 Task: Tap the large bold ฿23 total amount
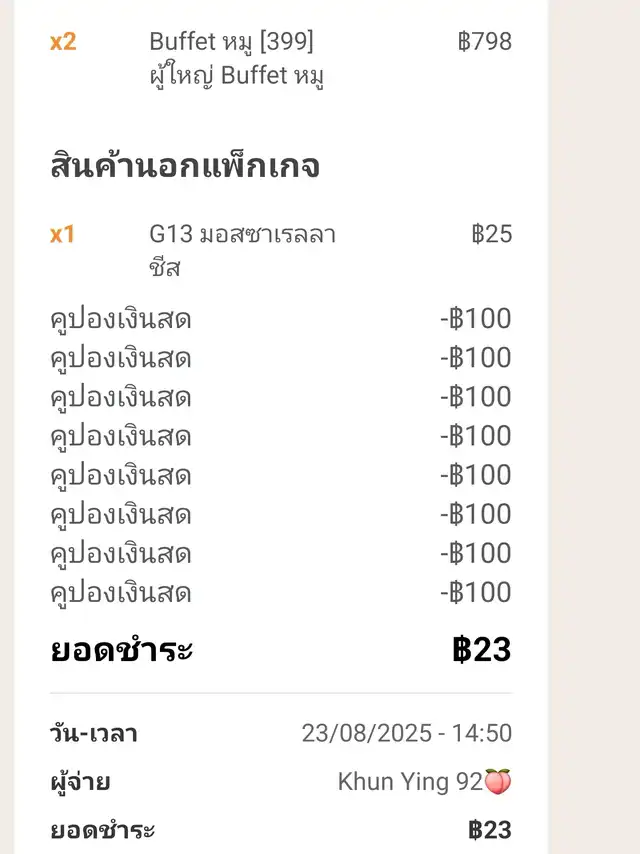click(481, 651)
